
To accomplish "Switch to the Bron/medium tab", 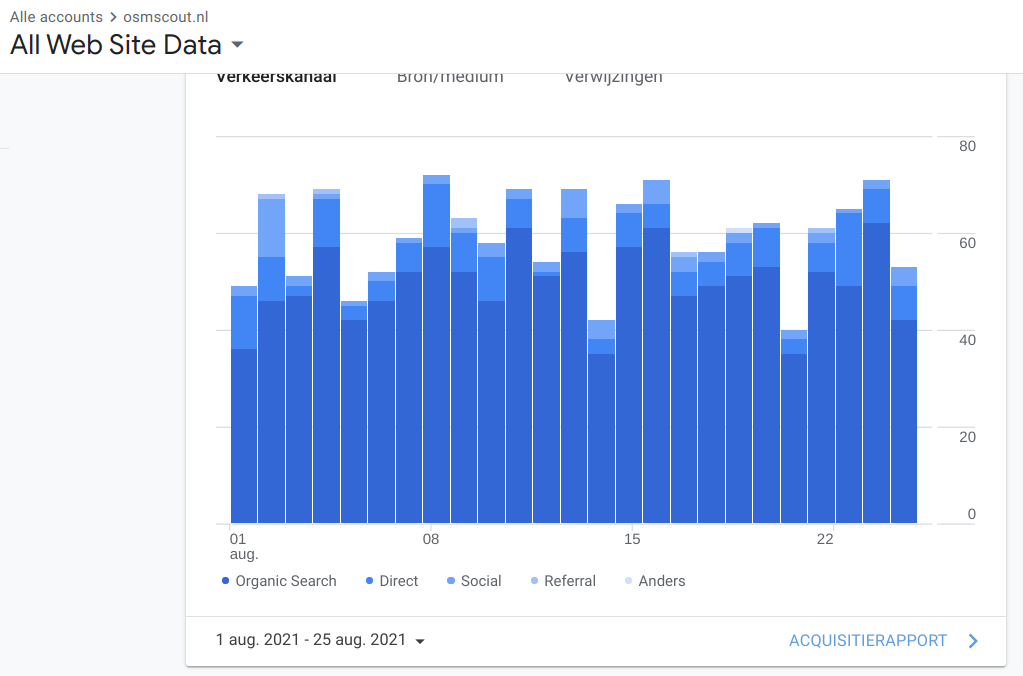I will (x=450, y=77).
